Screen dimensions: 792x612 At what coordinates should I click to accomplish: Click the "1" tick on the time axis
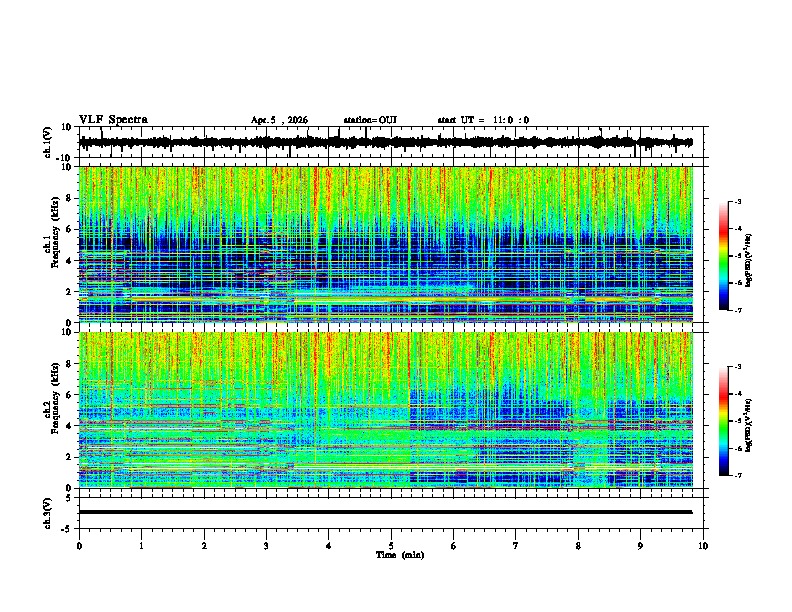coord(141,546)
